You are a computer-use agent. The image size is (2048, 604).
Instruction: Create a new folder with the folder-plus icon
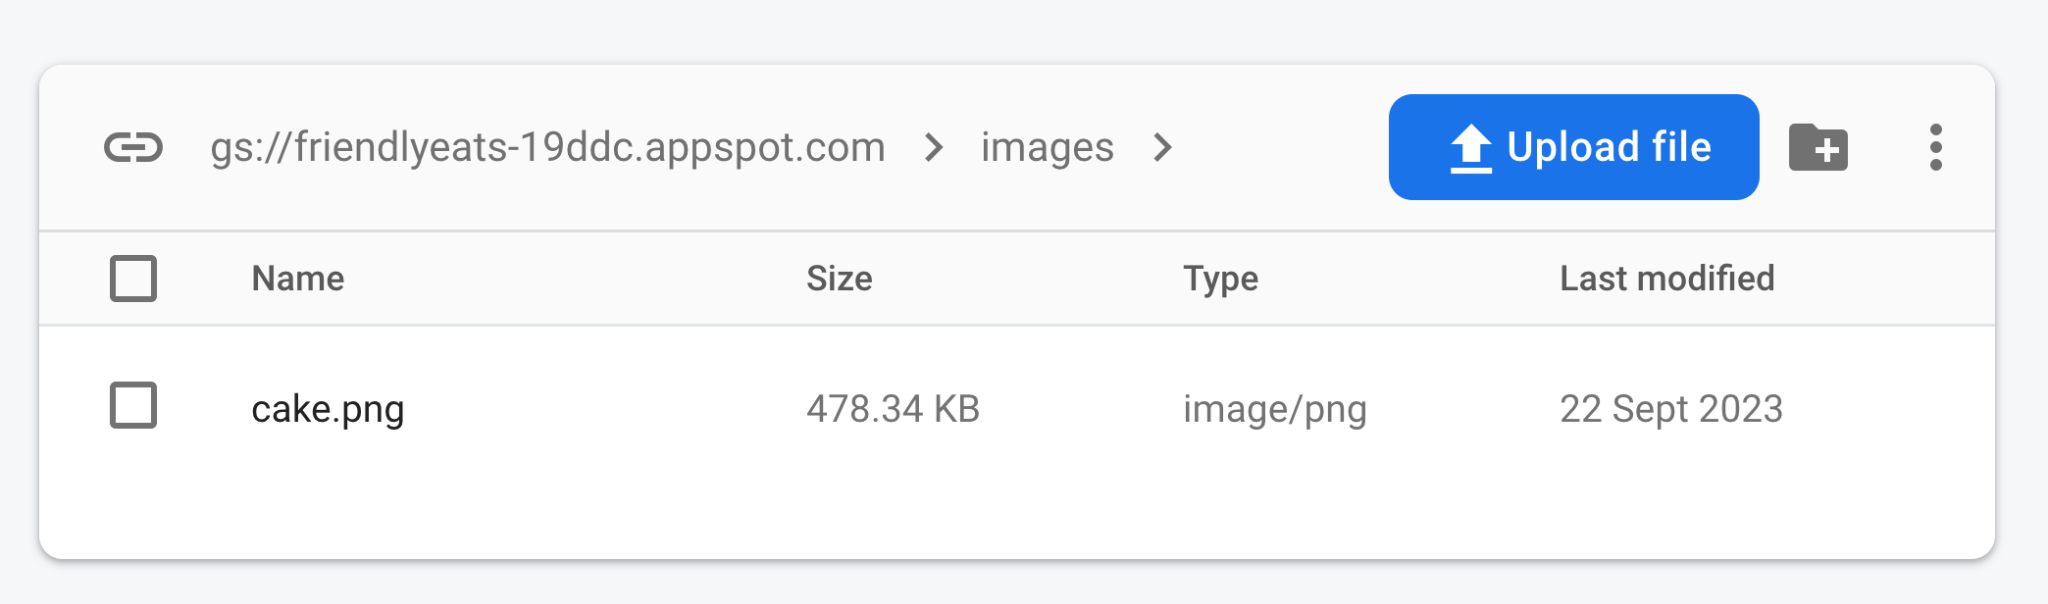[1818, 148]
